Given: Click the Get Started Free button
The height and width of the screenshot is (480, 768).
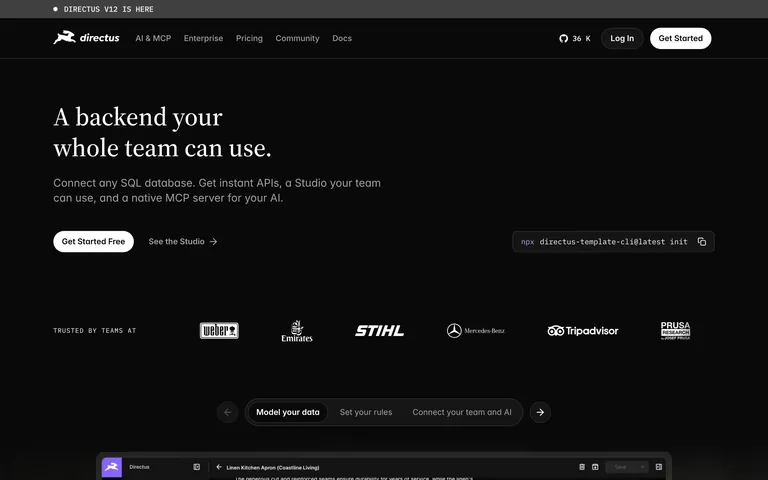Looking at the screenshot, I should click(93, 241).
